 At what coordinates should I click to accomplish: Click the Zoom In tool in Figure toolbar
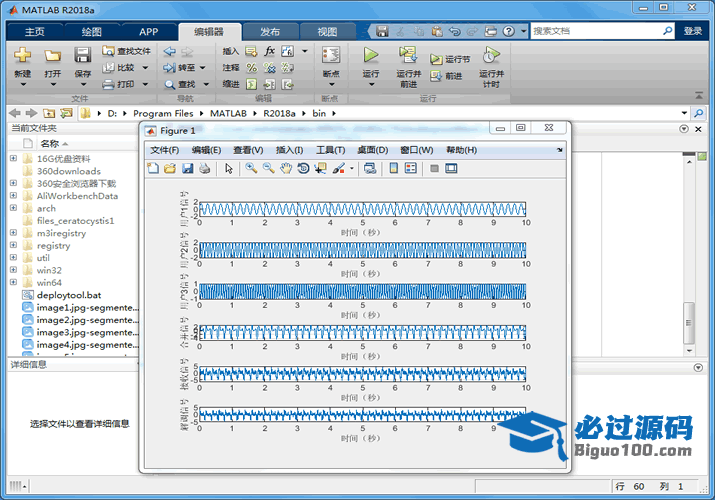251,169
